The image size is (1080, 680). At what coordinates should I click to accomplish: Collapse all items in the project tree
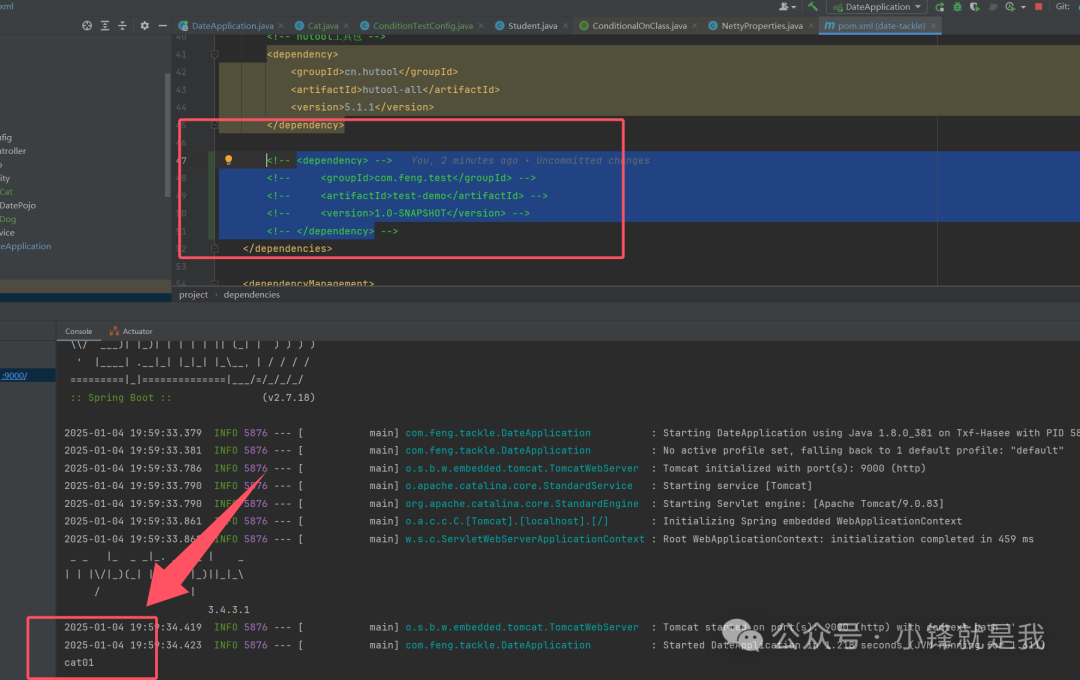(x=123, y=26)
